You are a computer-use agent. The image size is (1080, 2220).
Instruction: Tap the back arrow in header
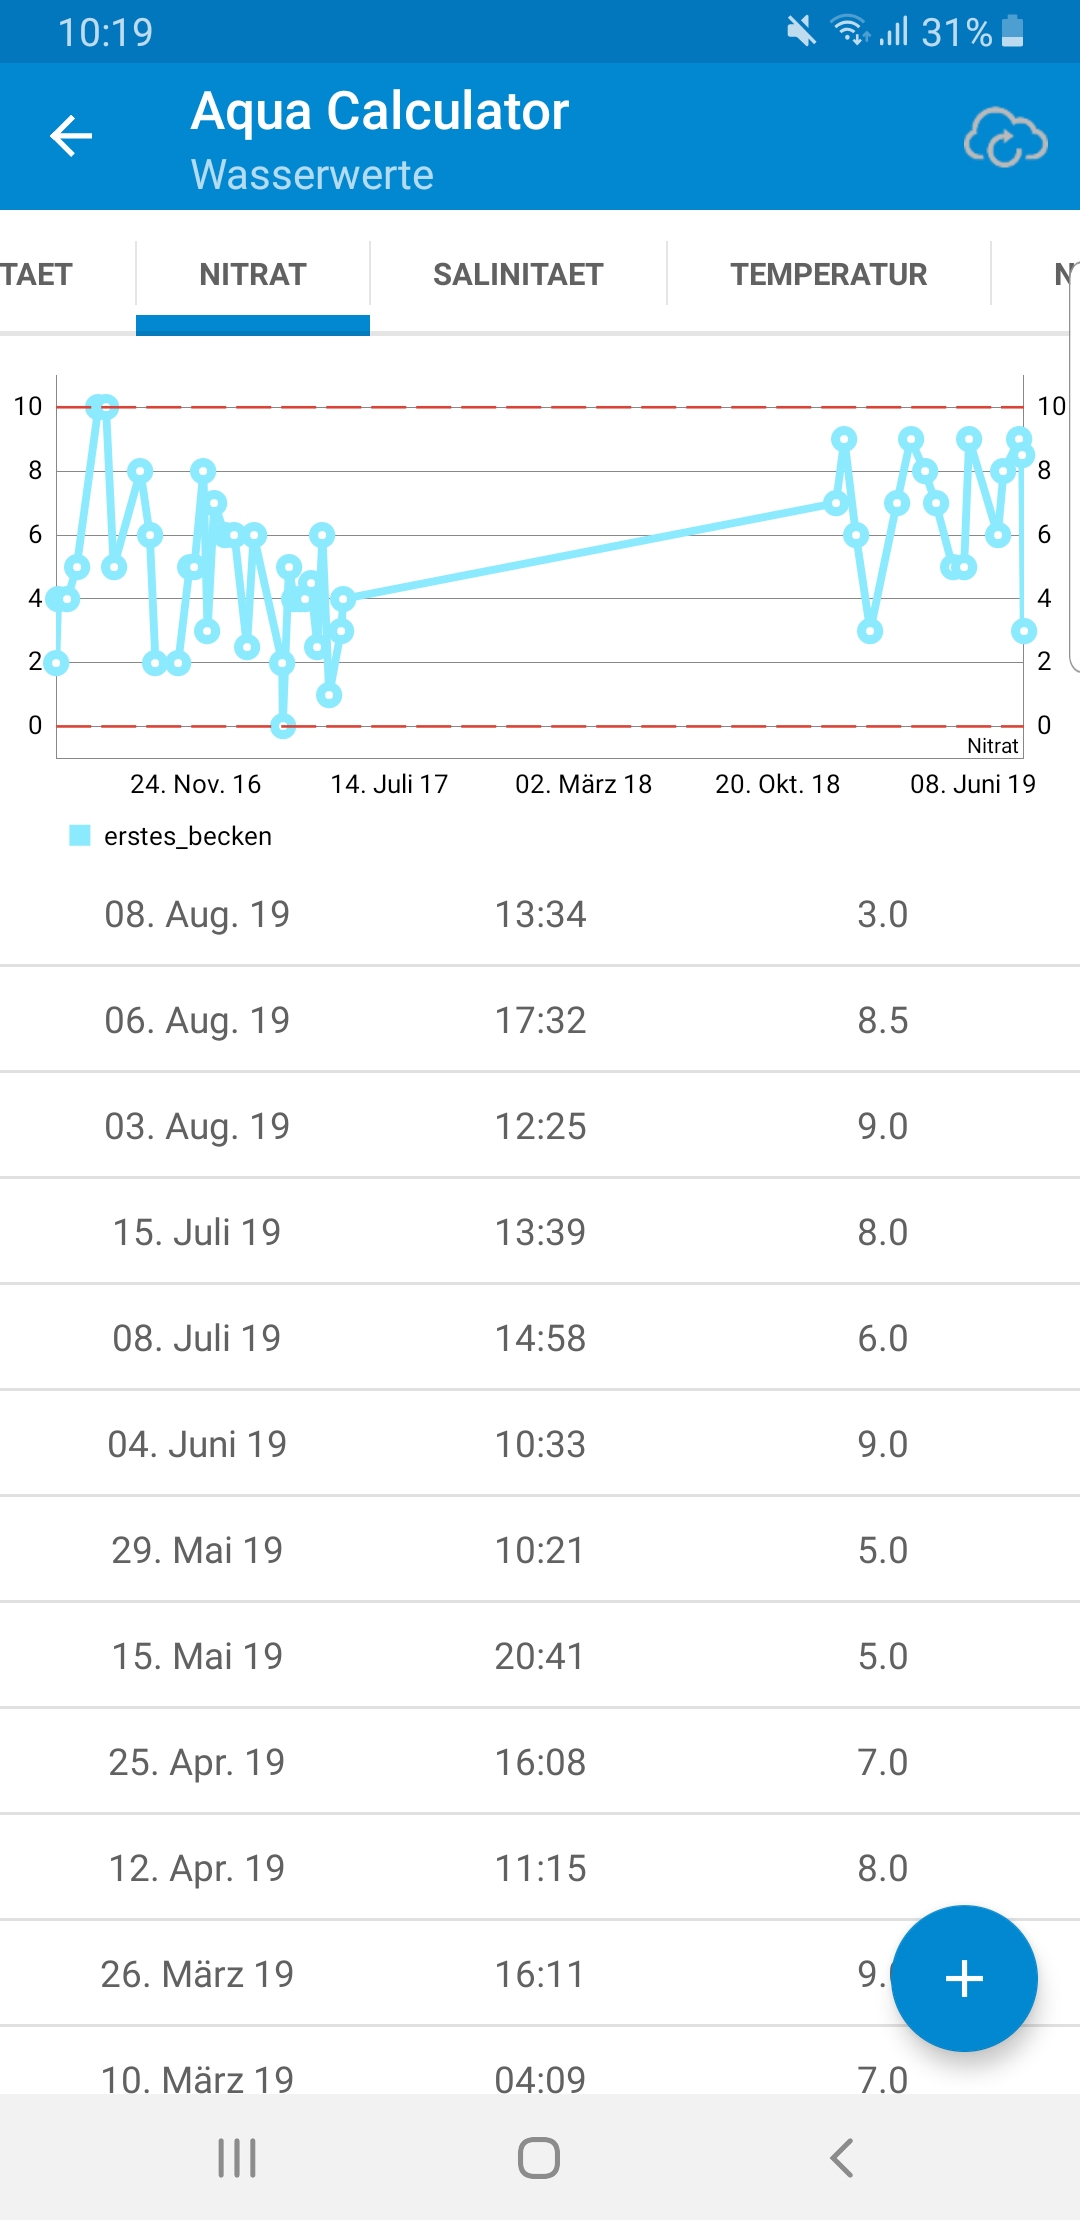point(71,136)
